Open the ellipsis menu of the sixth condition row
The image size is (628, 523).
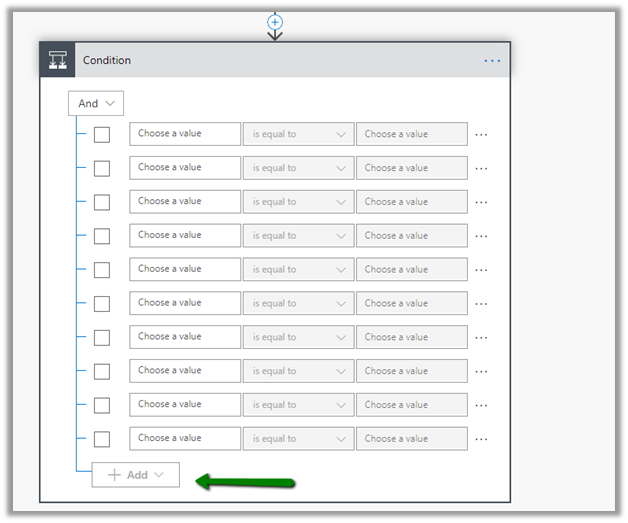click(x=481, y=304)
